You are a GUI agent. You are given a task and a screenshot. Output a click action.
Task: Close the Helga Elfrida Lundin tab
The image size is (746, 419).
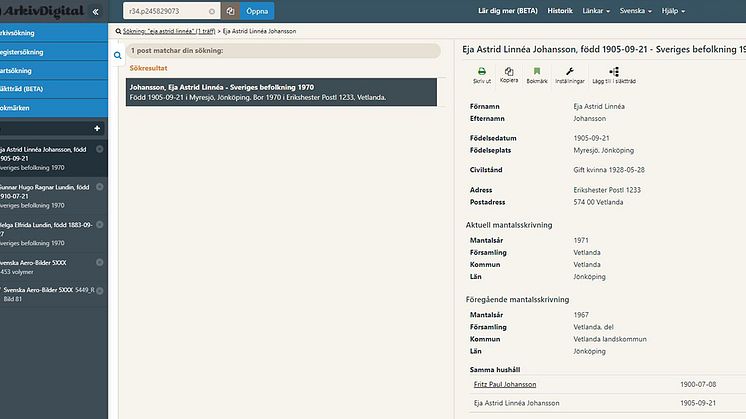[99, 223]
